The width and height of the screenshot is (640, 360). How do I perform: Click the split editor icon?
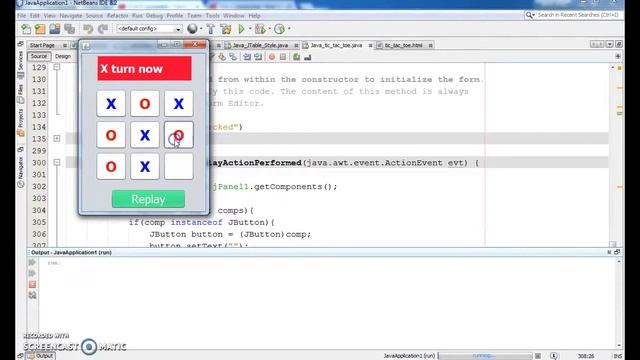pyautogui.click(x=618, y=56)
